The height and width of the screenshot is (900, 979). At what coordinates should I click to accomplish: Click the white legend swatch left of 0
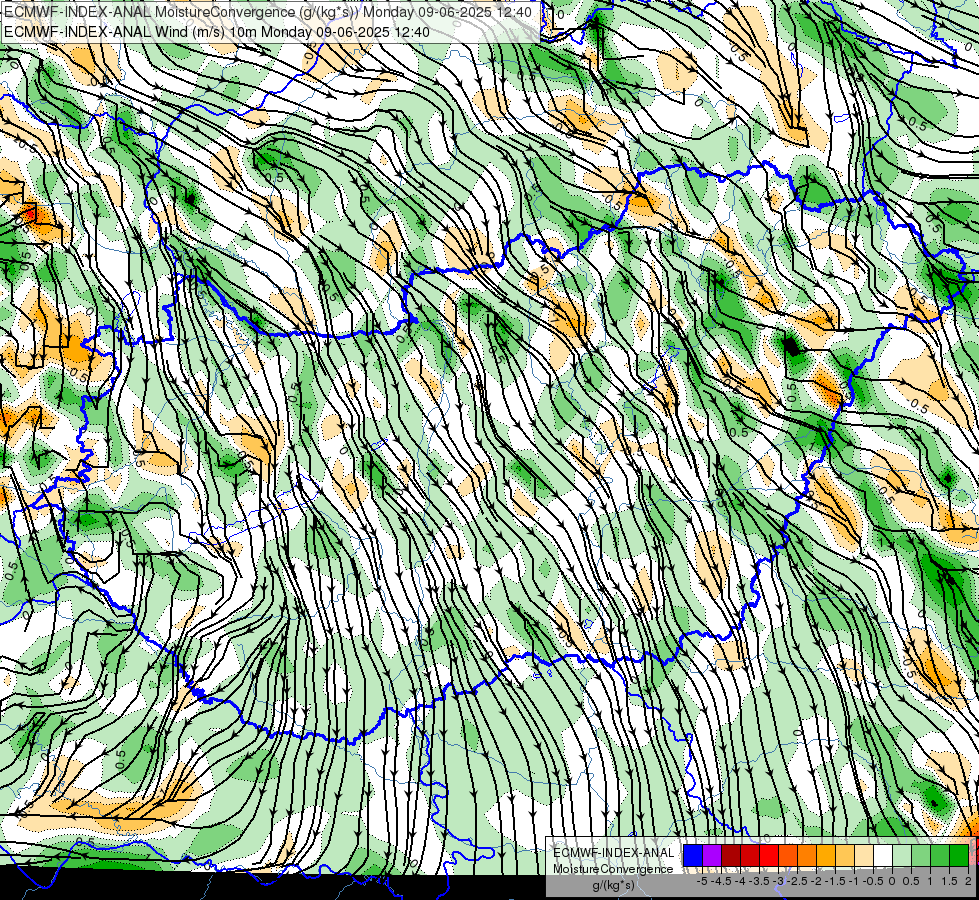(x=883, y=855)
